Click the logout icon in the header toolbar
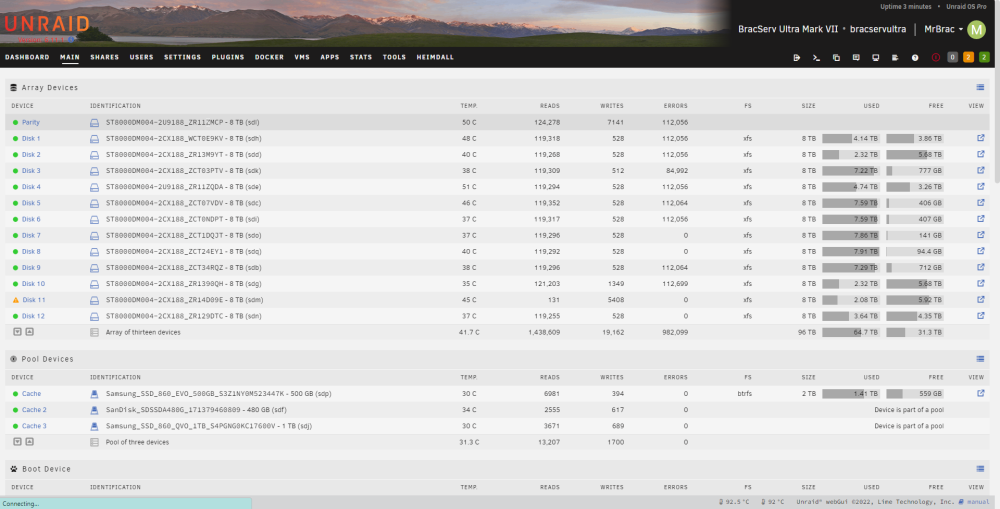1000x509 pixels. 797,57
